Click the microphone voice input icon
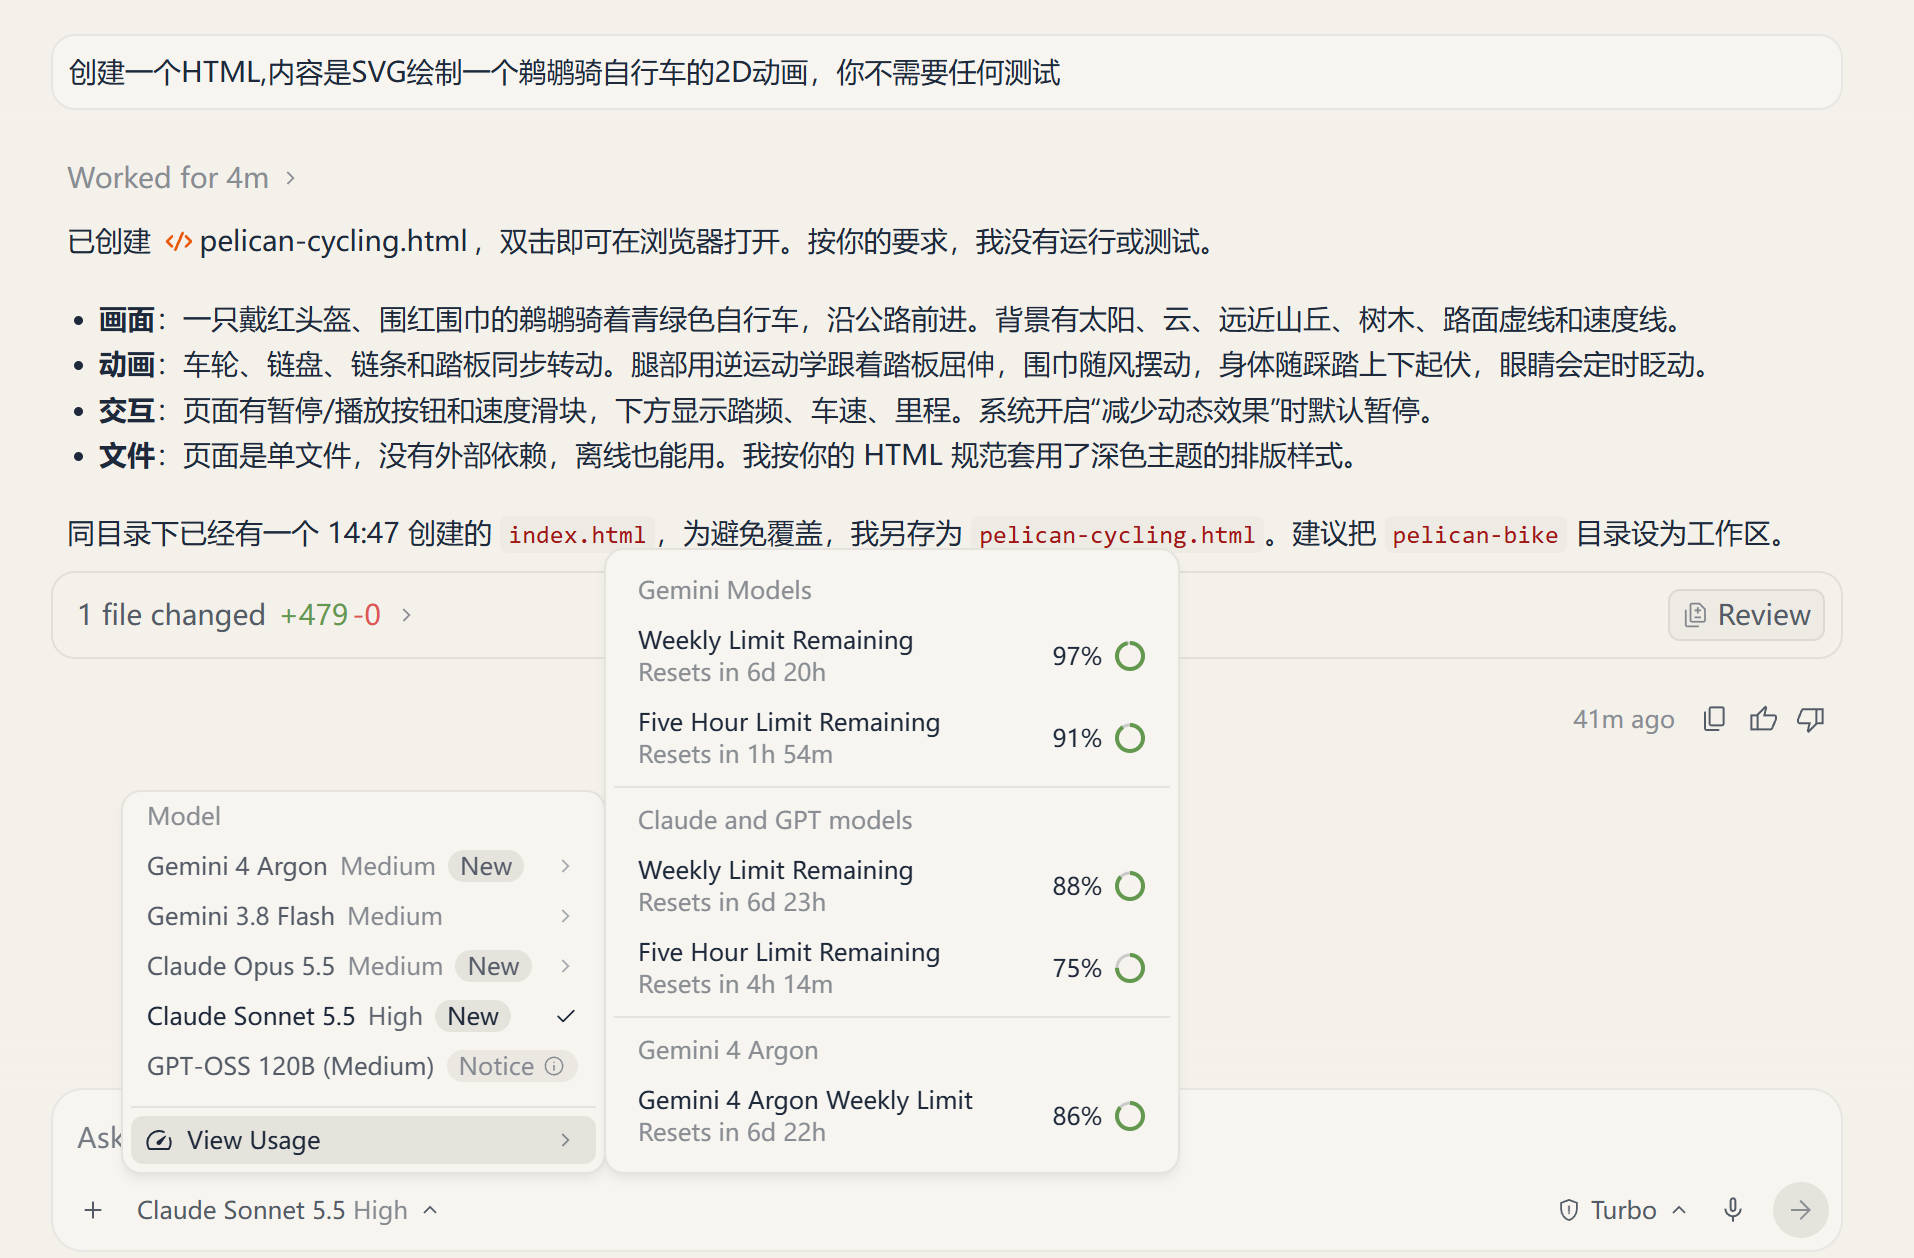The height and width of the screenshot is (1258, 1914). (1733, 1210)
